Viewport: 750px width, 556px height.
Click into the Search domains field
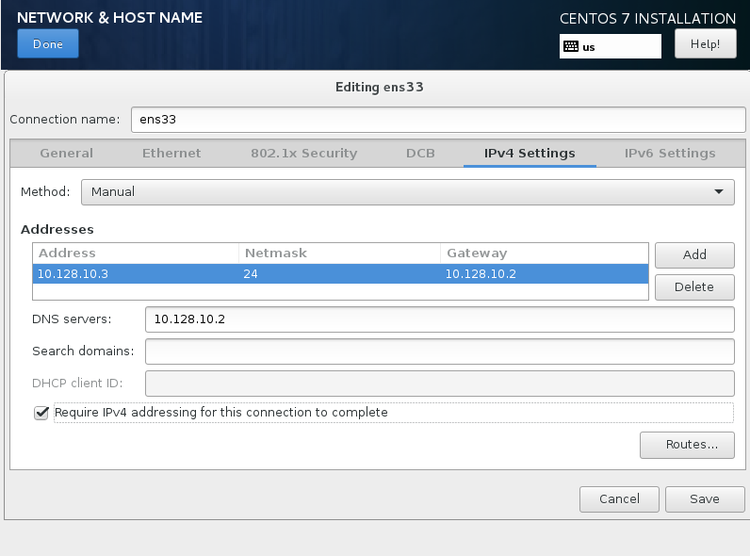coord(439,352)
